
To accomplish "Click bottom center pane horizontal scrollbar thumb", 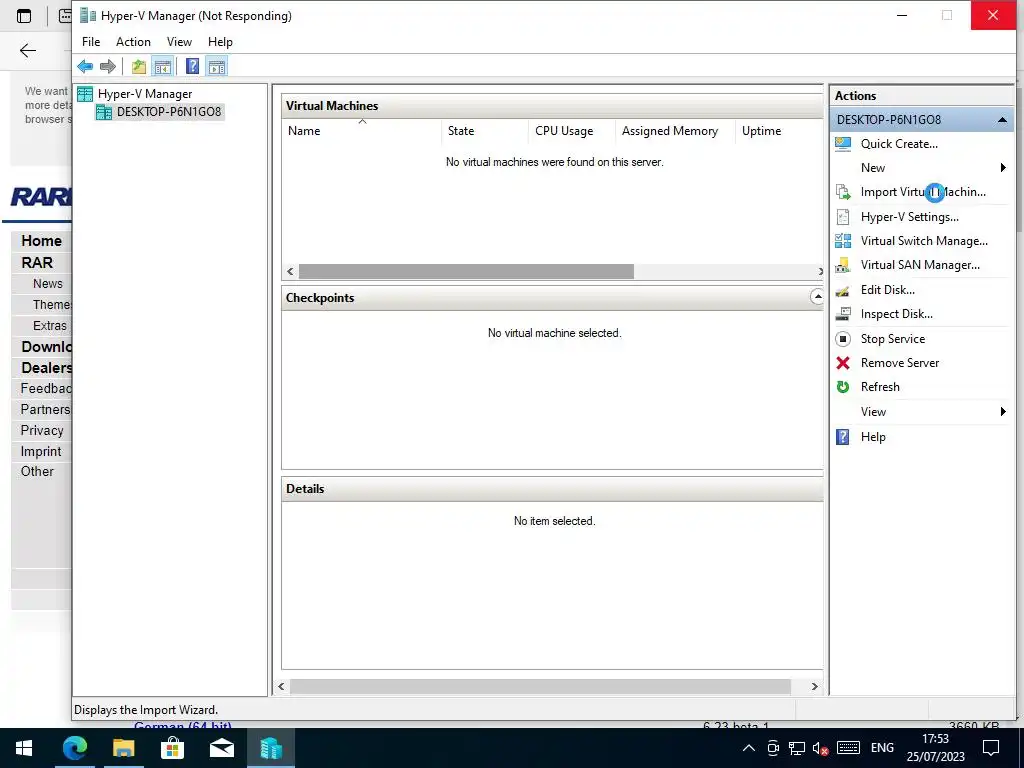I will [540, 686].
